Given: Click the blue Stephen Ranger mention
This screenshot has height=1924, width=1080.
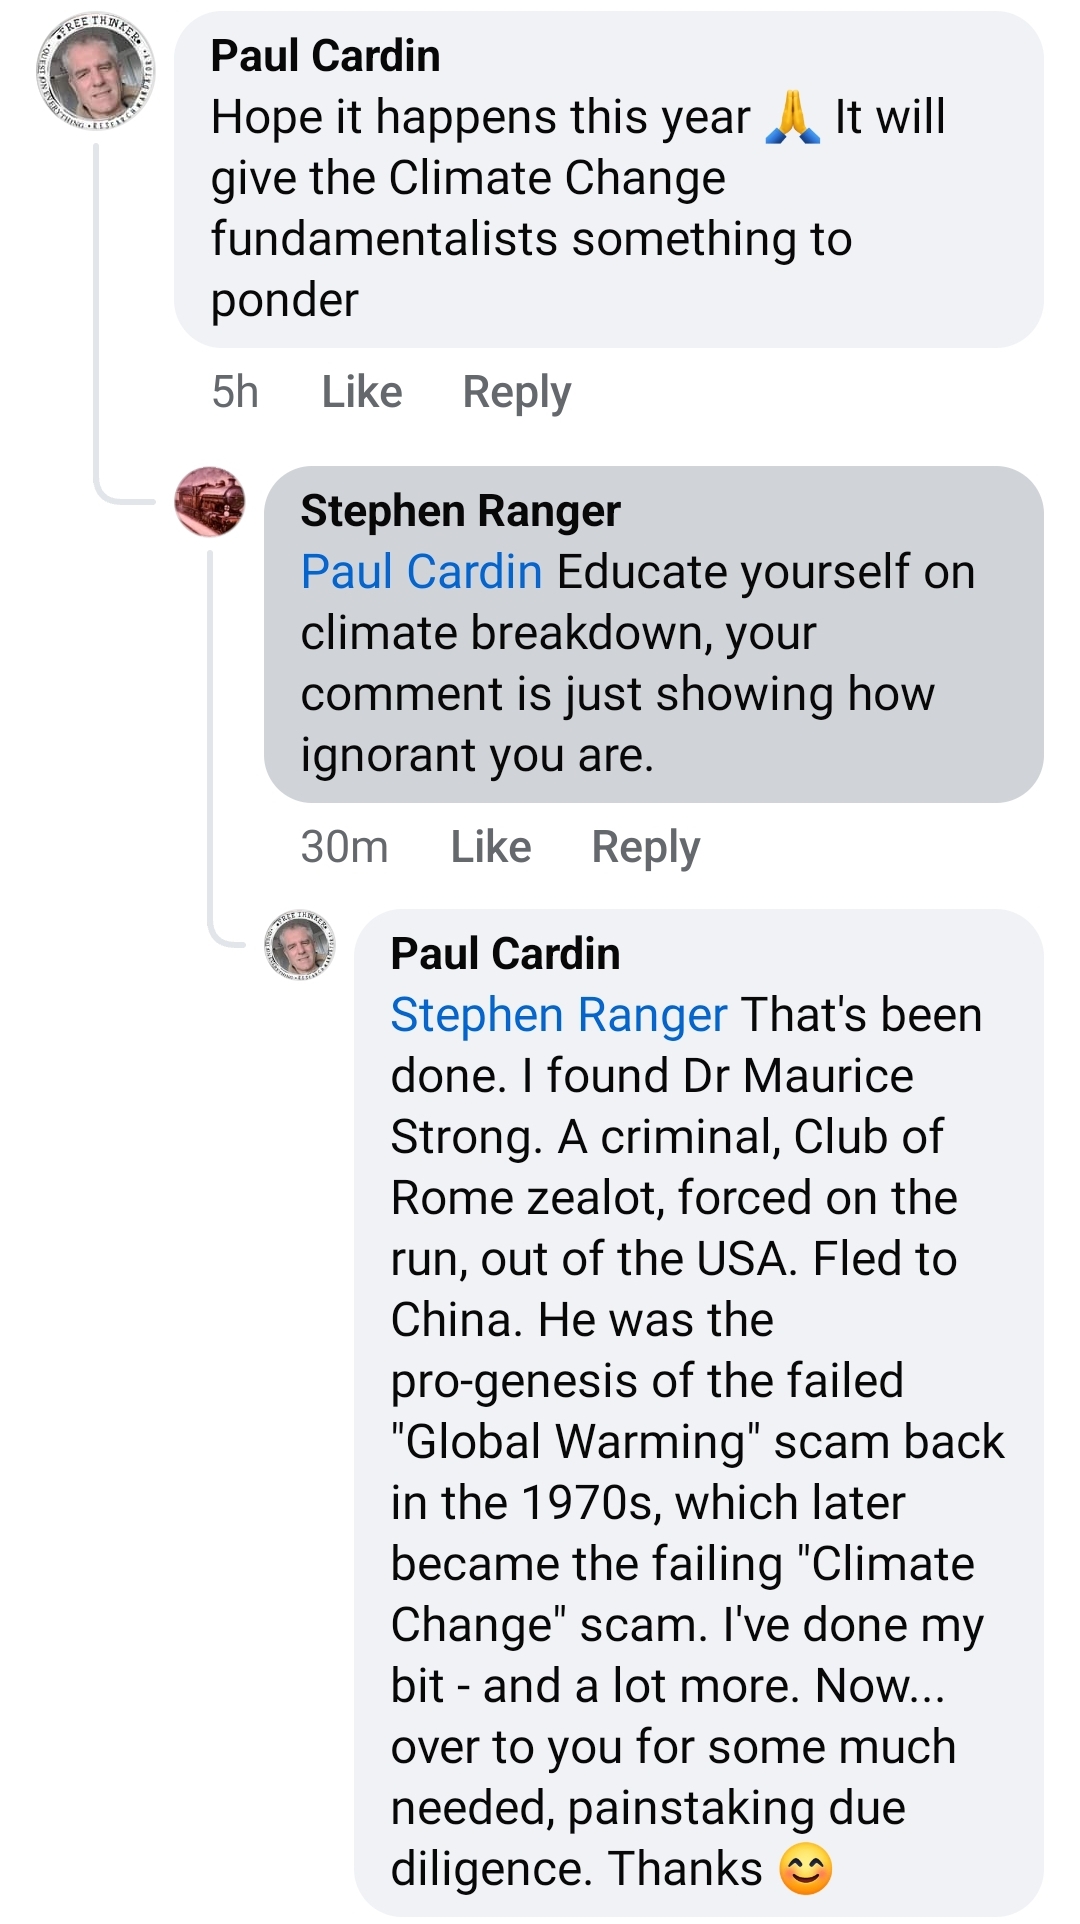Looking at the screenshot, I should click(558, 1015).
